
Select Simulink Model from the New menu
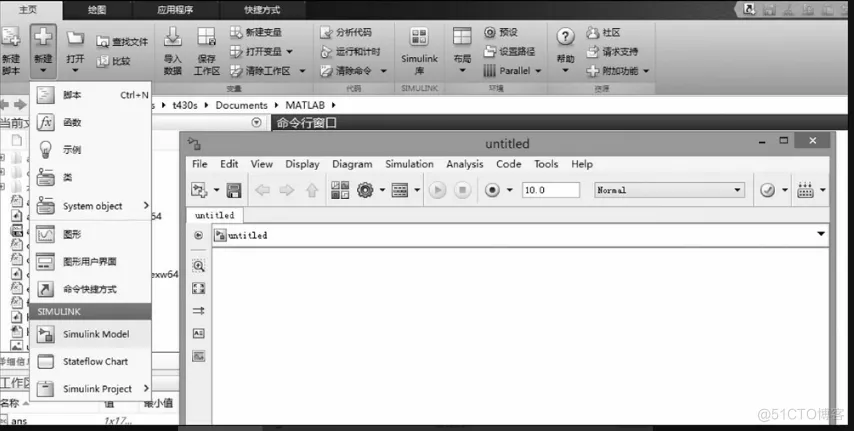click(x=95, y=334)
